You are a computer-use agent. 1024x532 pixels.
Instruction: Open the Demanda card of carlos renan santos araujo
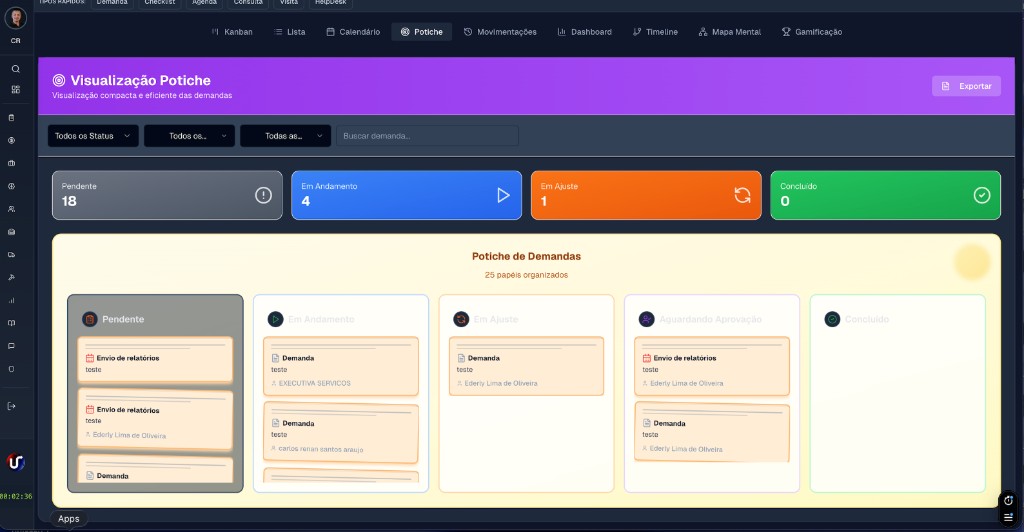click(341, 432)
